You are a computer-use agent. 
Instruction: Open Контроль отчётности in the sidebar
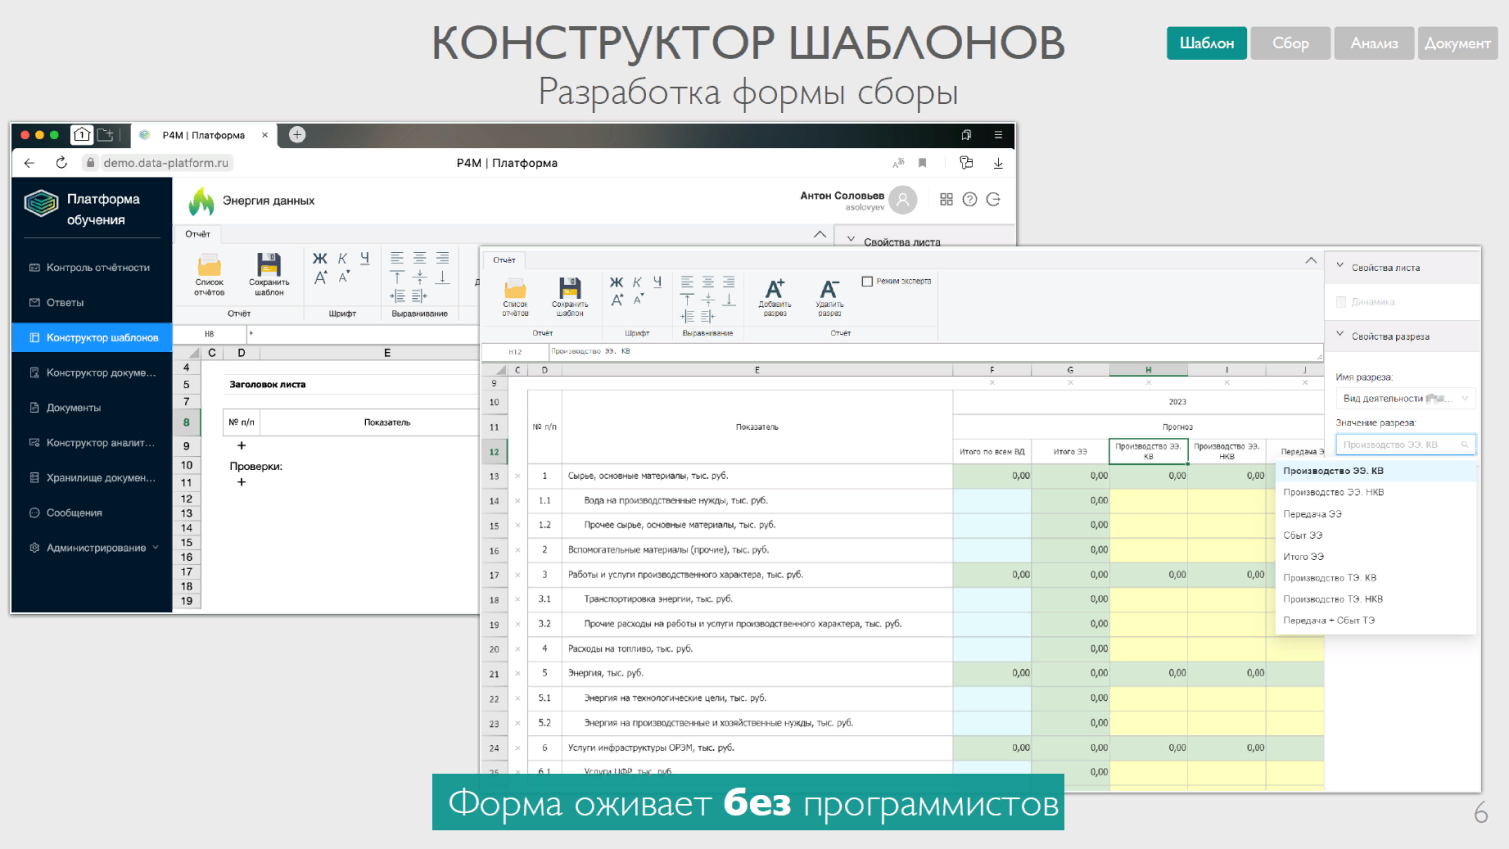[x=92, y=267]
